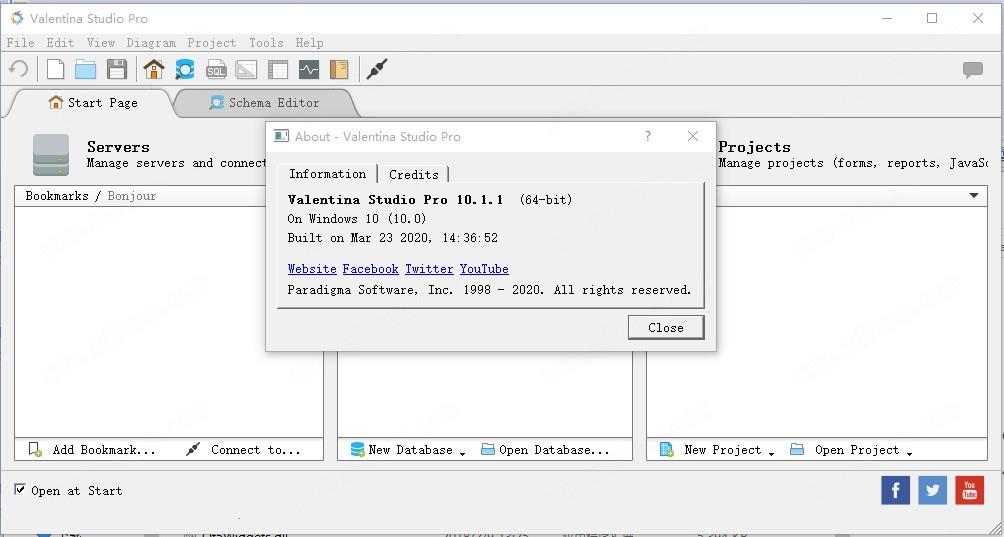1004x537 pixels.
Task: Open the View menu
Action: (x=101, y=43)
